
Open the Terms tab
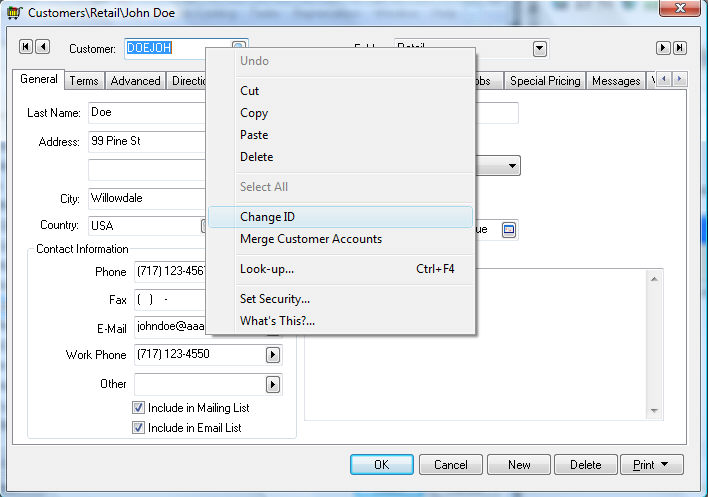click(84, 81)
